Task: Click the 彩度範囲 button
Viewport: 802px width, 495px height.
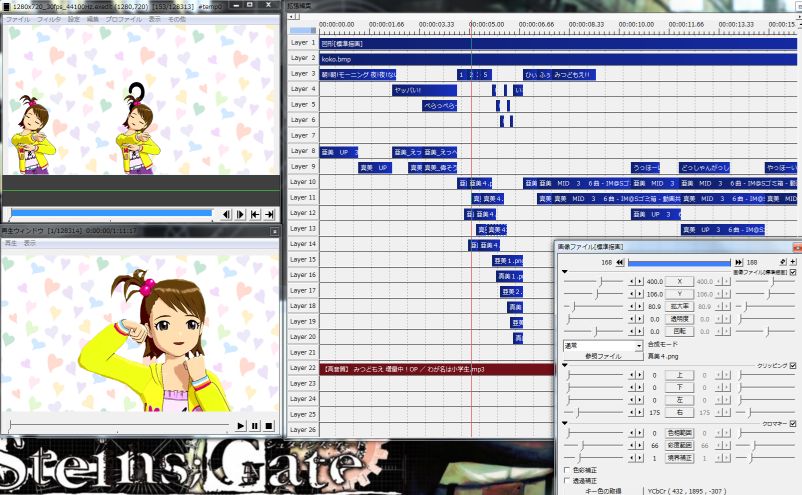Action: click(x=679, y=445)
